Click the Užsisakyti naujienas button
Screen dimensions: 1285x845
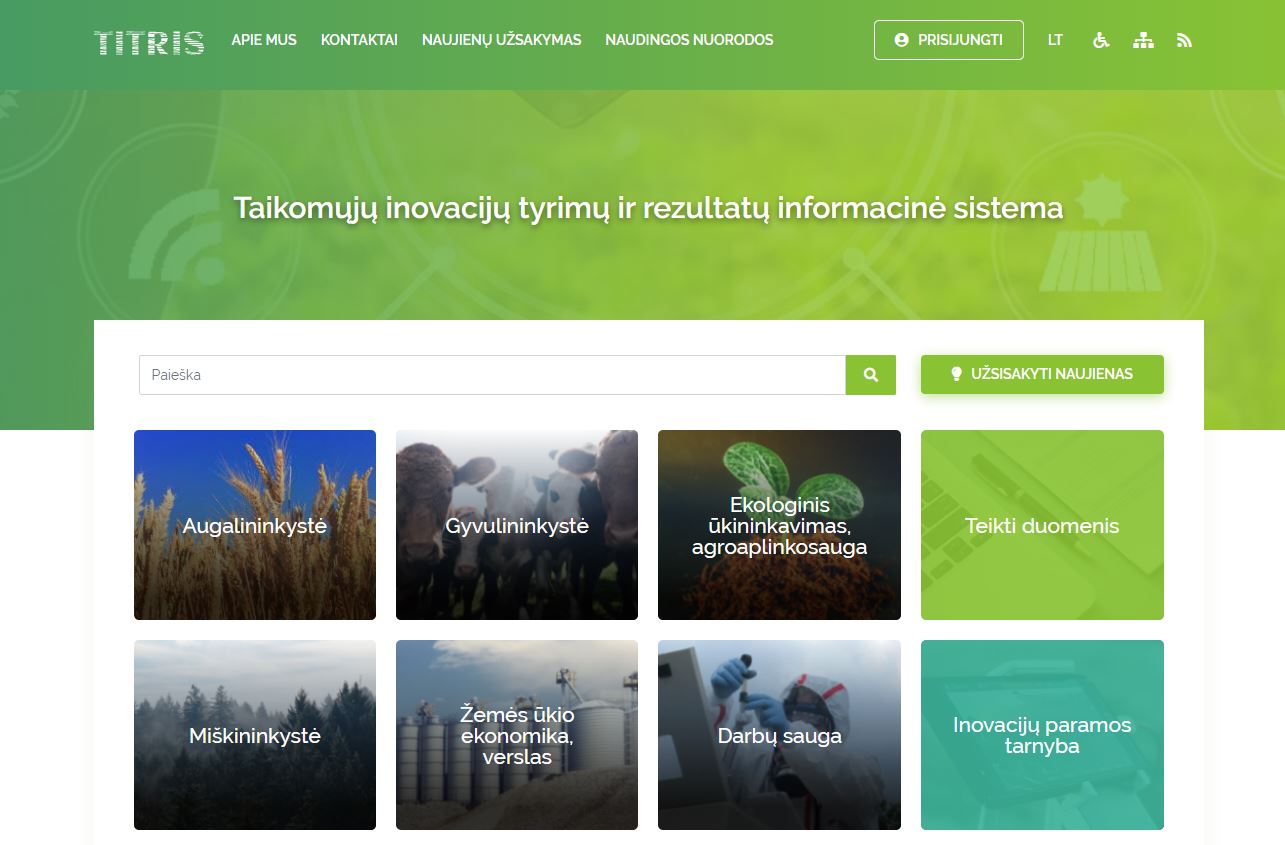pos(1042,374)
